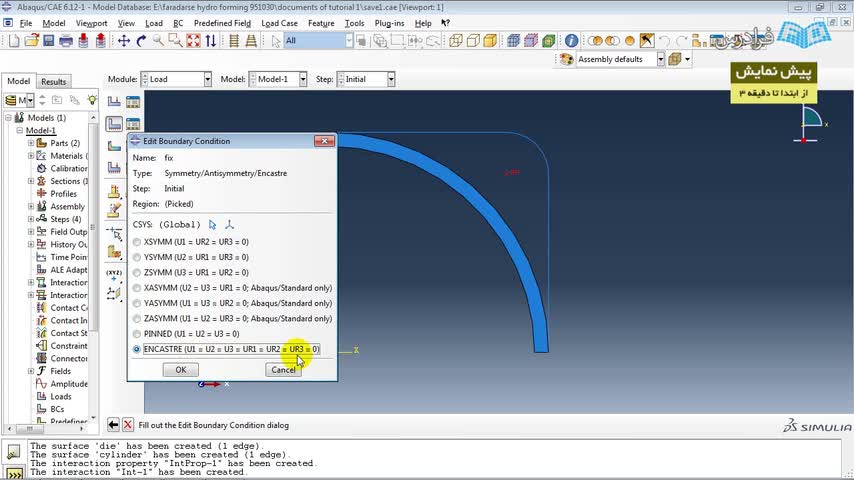Screen dimensions: 854x480
Task: Click the Hidden render style icon
Action: 473,41
